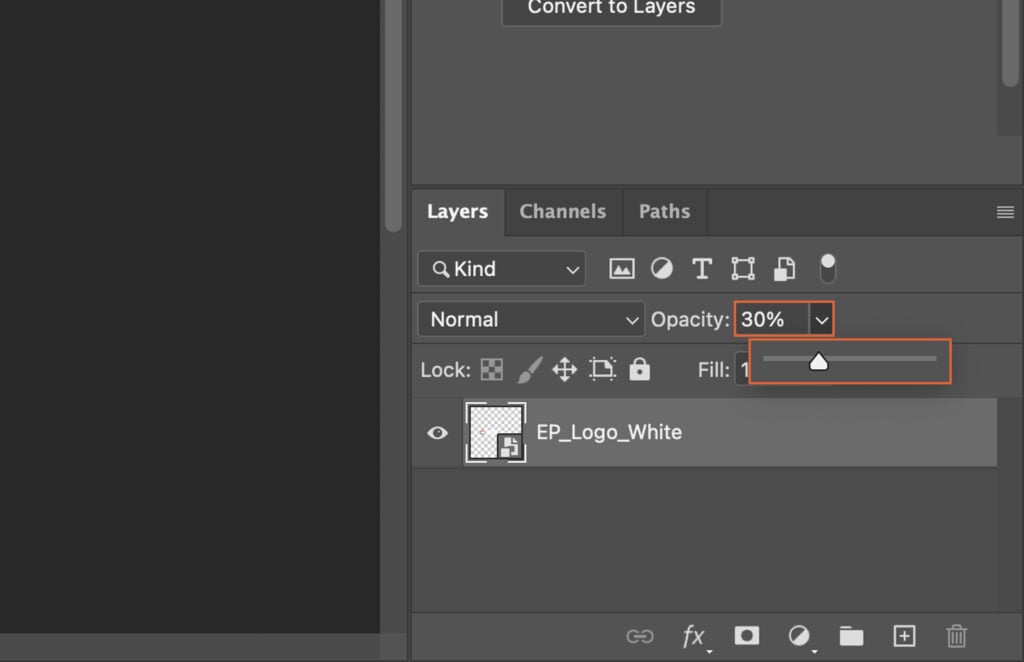The height and width of the screenshot is (662, 1024).
Task: Filter for type layers
Action: tap(702, 268)
